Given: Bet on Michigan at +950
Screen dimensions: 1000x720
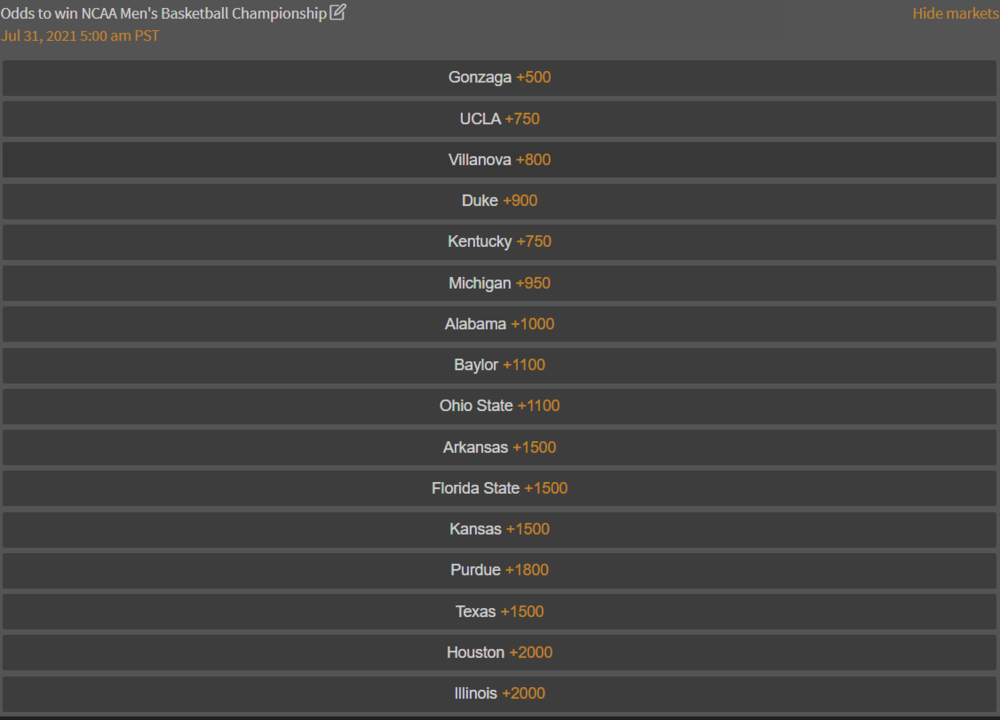Looking at the screenshot, I should click(499, 283).
